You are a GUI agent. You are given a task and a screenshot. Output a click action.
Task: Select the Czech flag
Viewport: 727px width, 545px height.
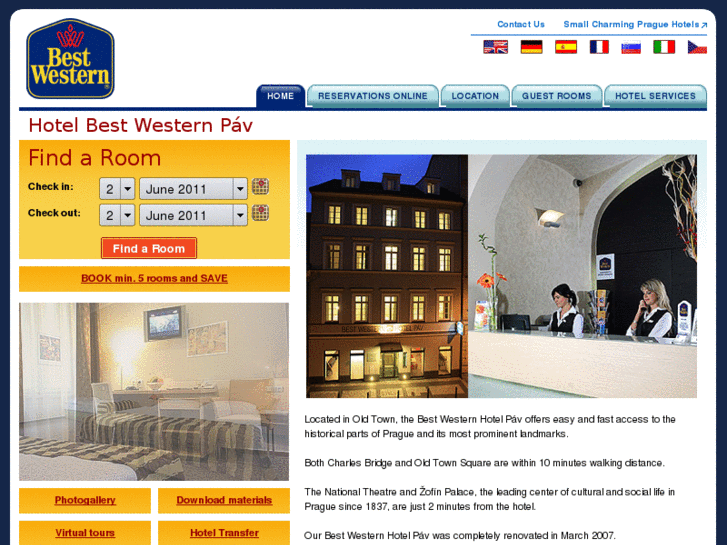697,47
